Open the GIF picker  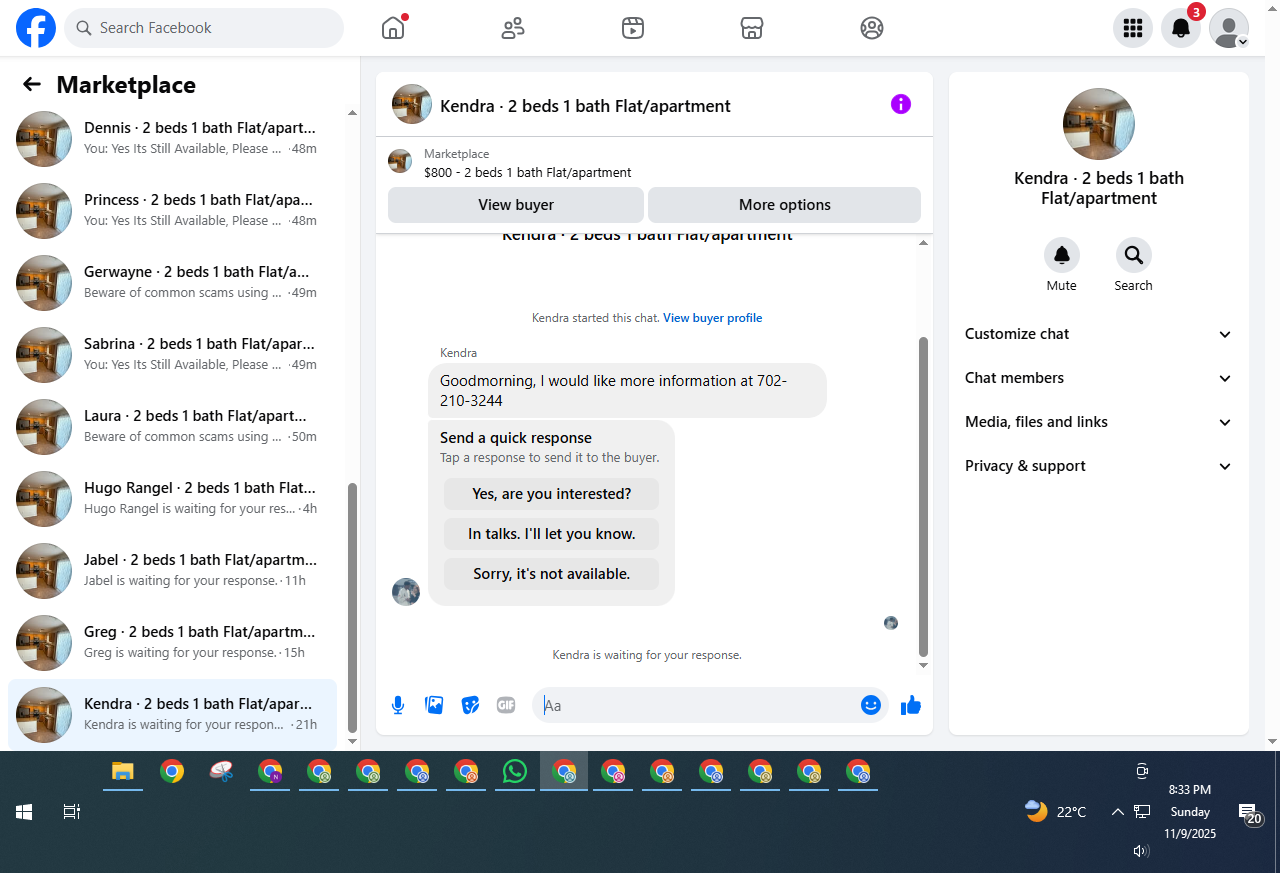506,705
